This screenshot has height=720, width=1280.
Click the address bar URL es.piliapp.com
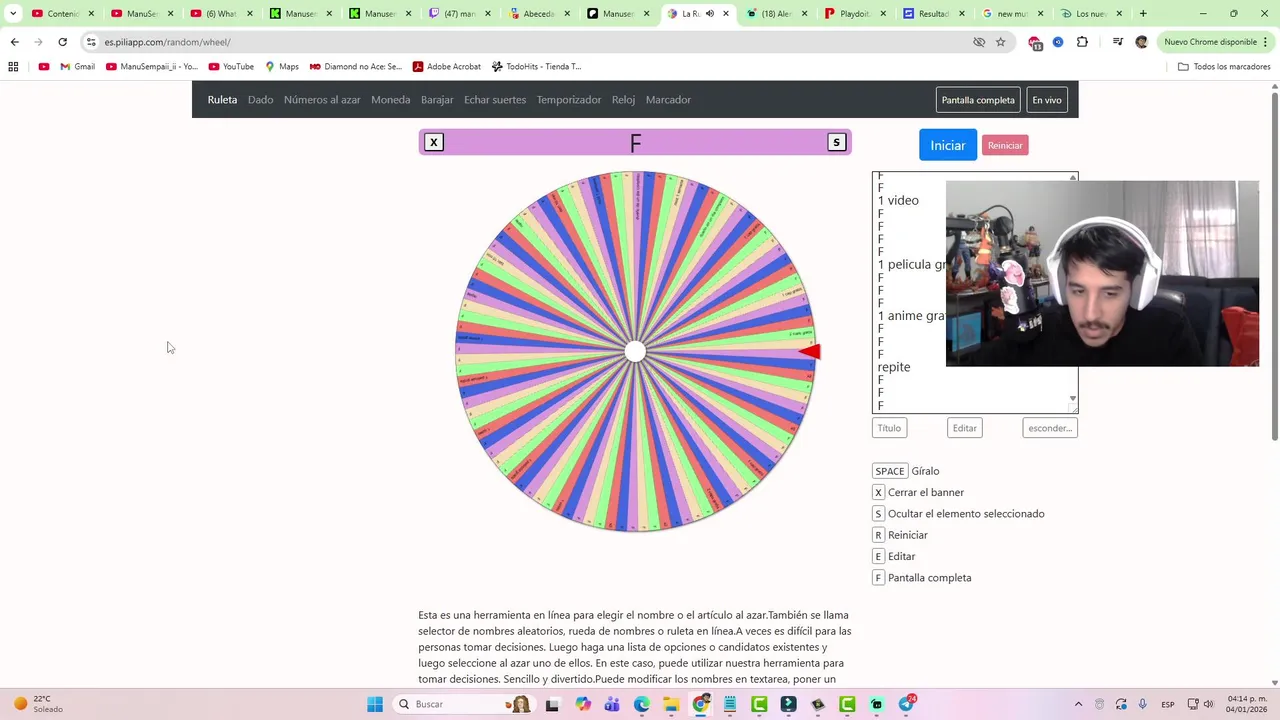pos(167,42)
